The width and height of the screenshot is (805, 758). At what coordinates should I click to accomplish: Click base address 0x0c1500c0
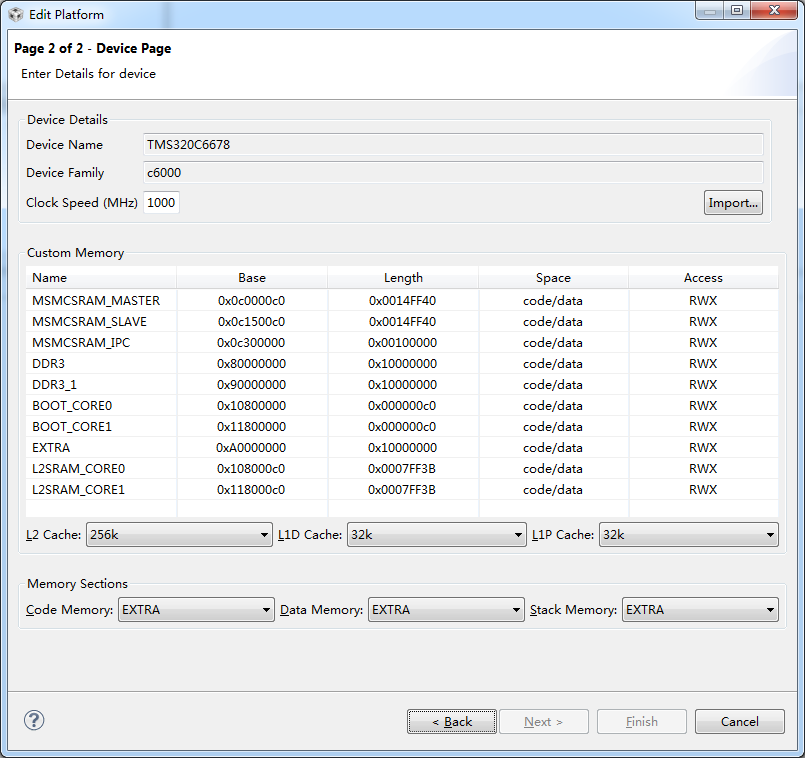click(x=252, y=321)
